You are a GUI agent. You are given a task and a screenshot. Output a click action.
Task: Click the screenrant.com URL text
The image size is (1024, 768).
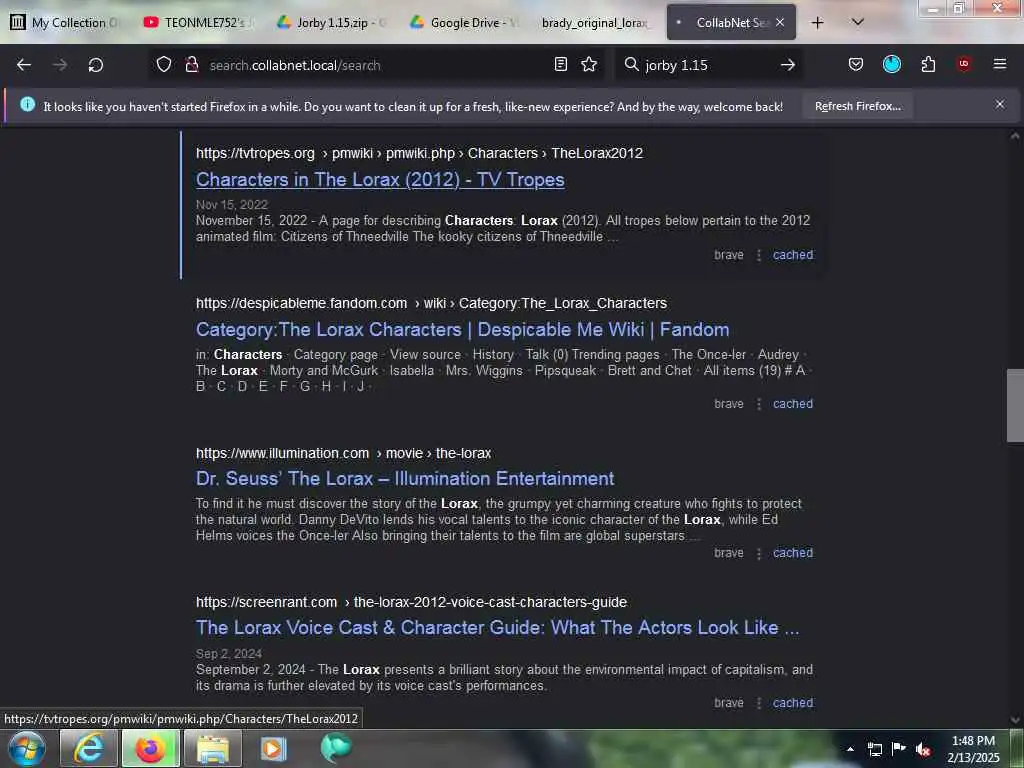[266, 602]
